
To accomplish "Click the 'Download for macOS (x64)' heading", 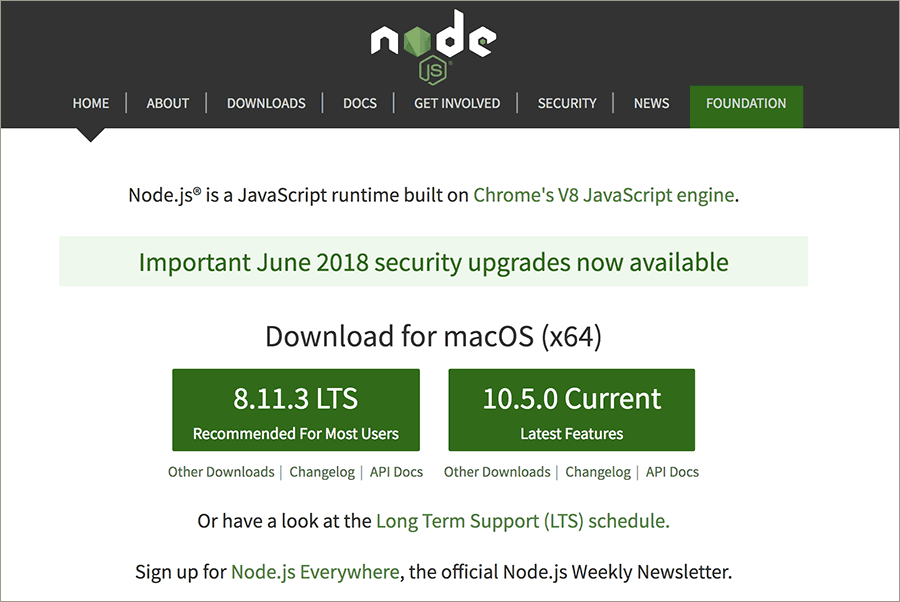I will (433, 336).
